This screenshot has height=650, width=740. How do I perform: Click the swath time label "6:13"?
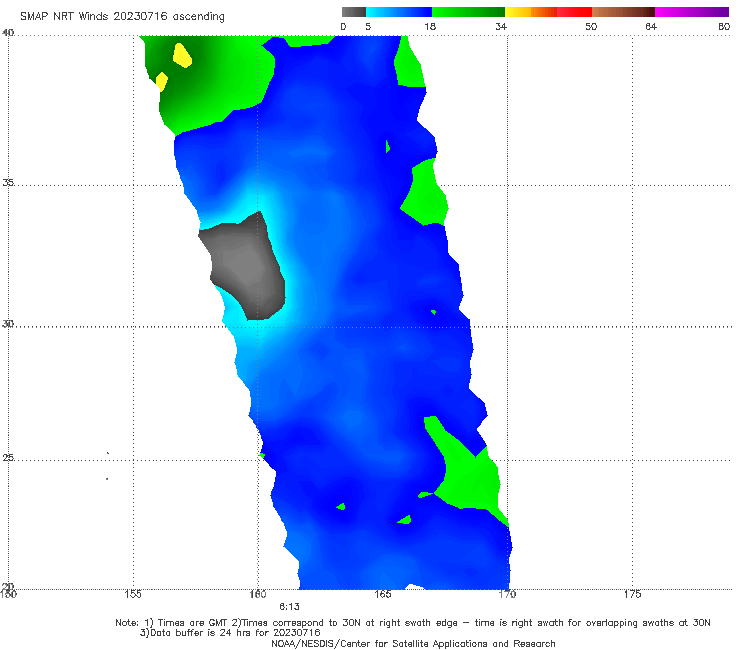[x=289, y=607]
